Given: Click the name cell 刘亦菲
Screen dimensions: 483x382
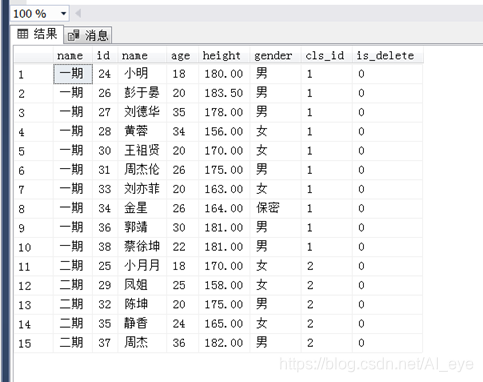Looking at the screenshot, I should pyautogui.click(x=142, y=189).
